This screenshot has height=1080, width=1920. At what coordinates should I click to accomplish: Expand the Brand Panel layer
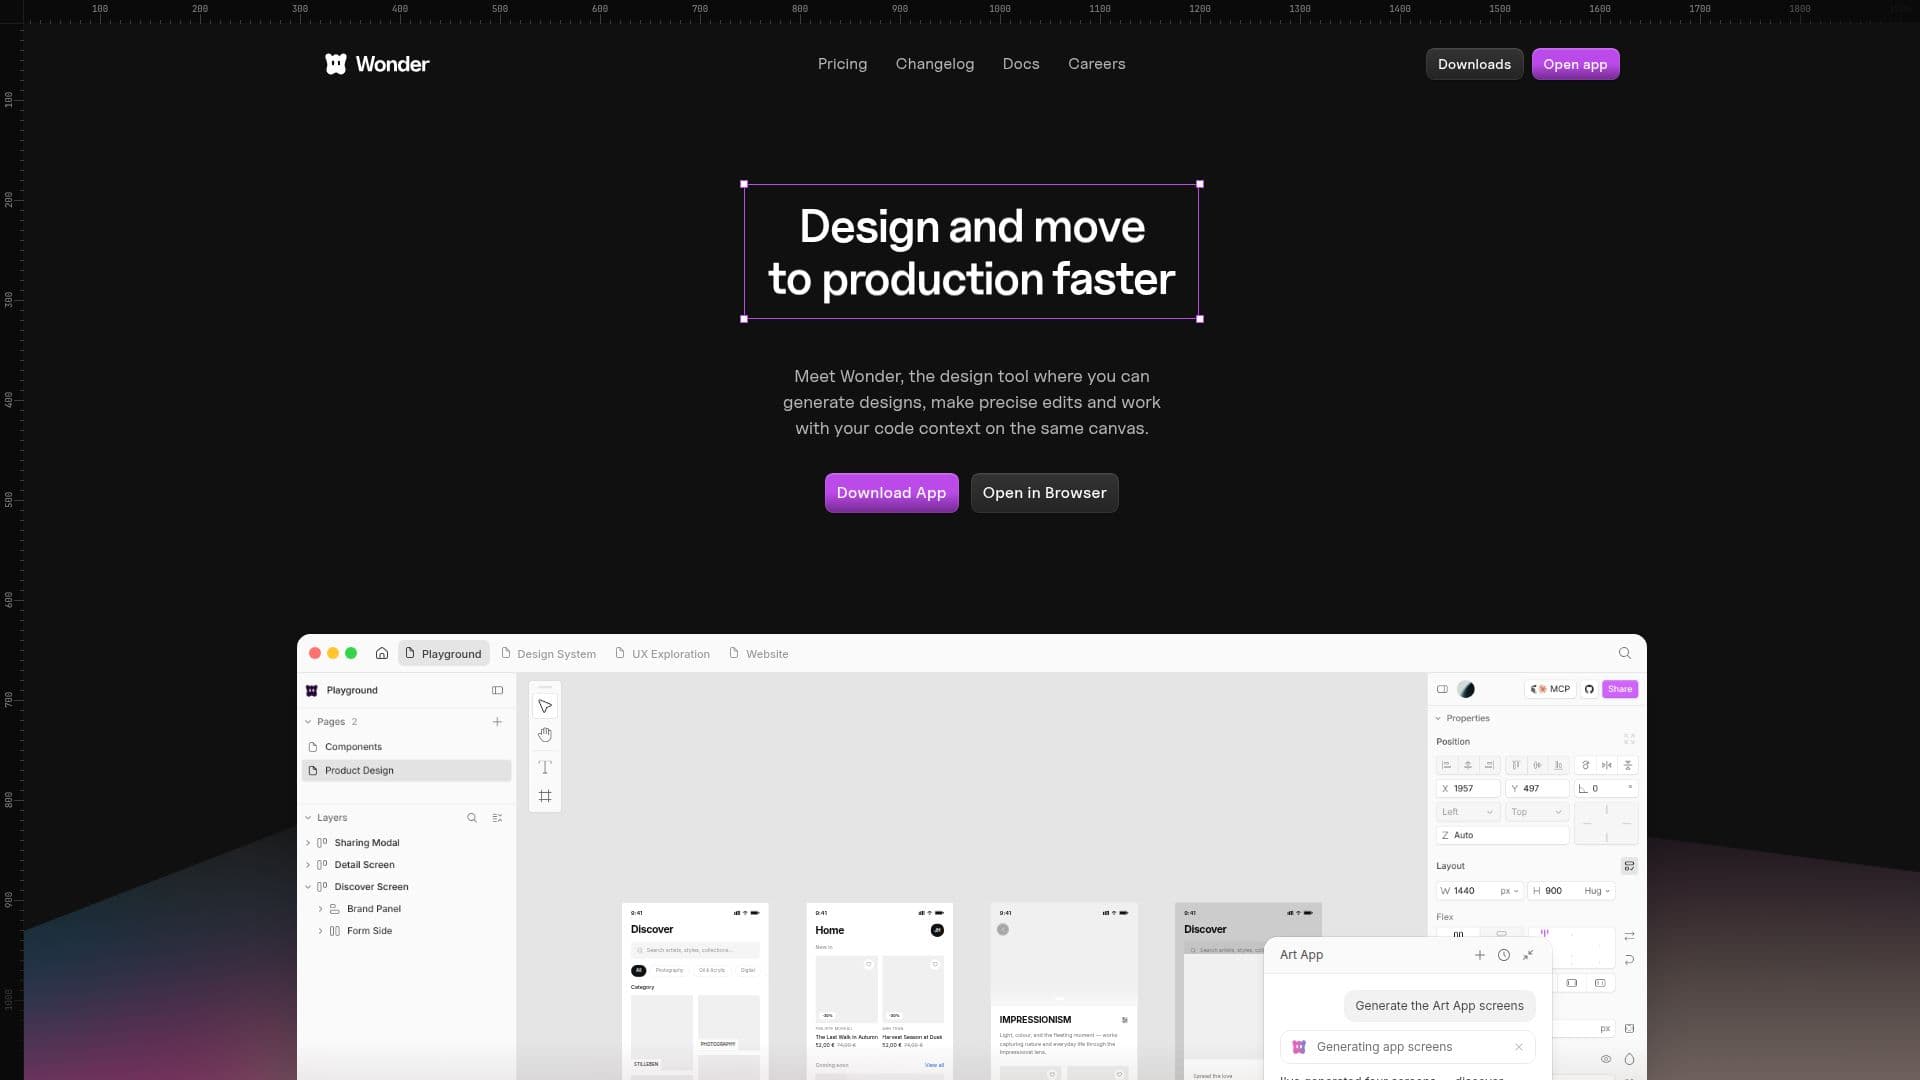point(320,909)
